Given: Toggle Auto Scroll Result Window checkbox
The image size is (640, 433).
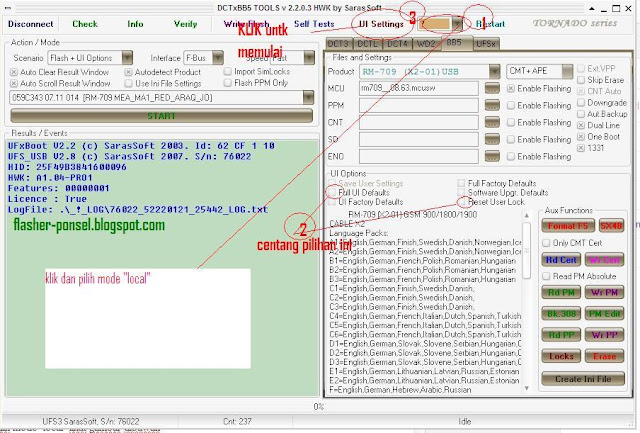Looking at the screenshot, I should (14, 83).
